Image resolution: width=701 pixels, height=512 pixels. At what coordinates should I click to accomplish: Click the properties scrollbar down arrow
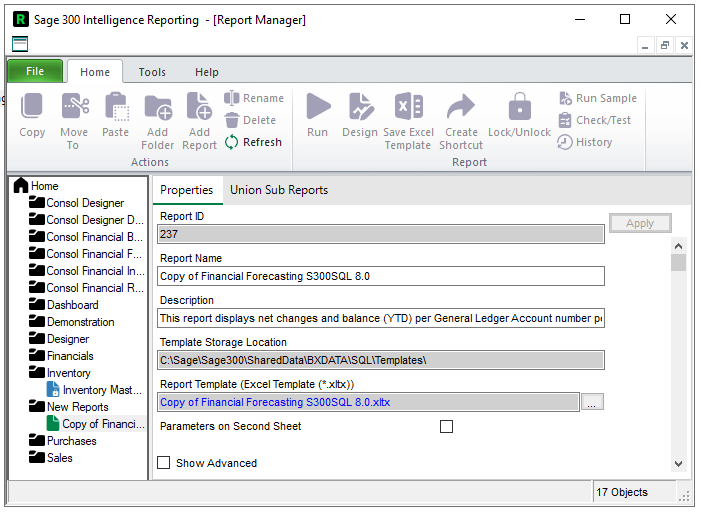point(678,464)
